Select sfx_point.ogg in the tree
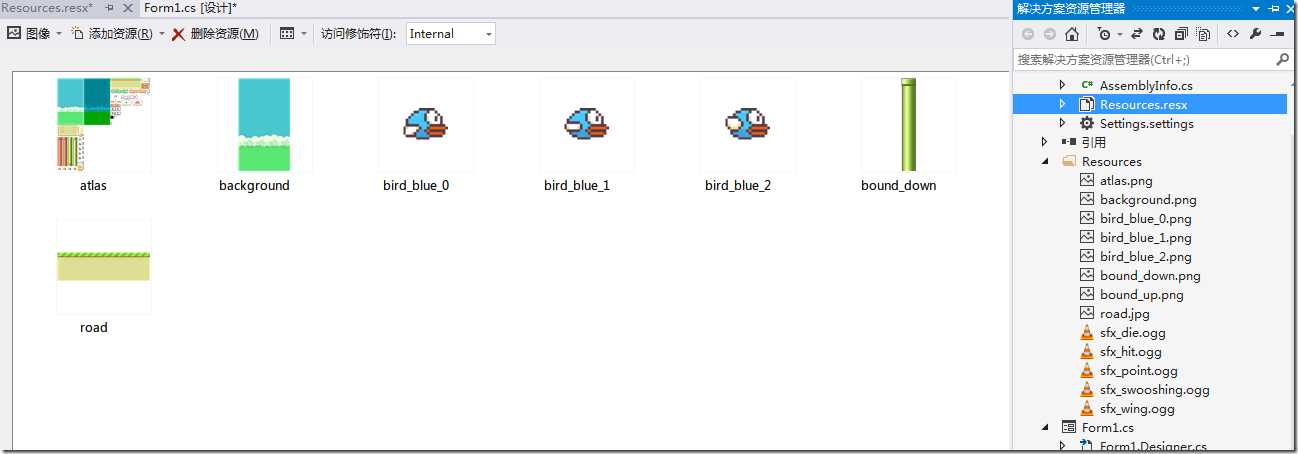 pyautogui.click(x=1139, y=371)
